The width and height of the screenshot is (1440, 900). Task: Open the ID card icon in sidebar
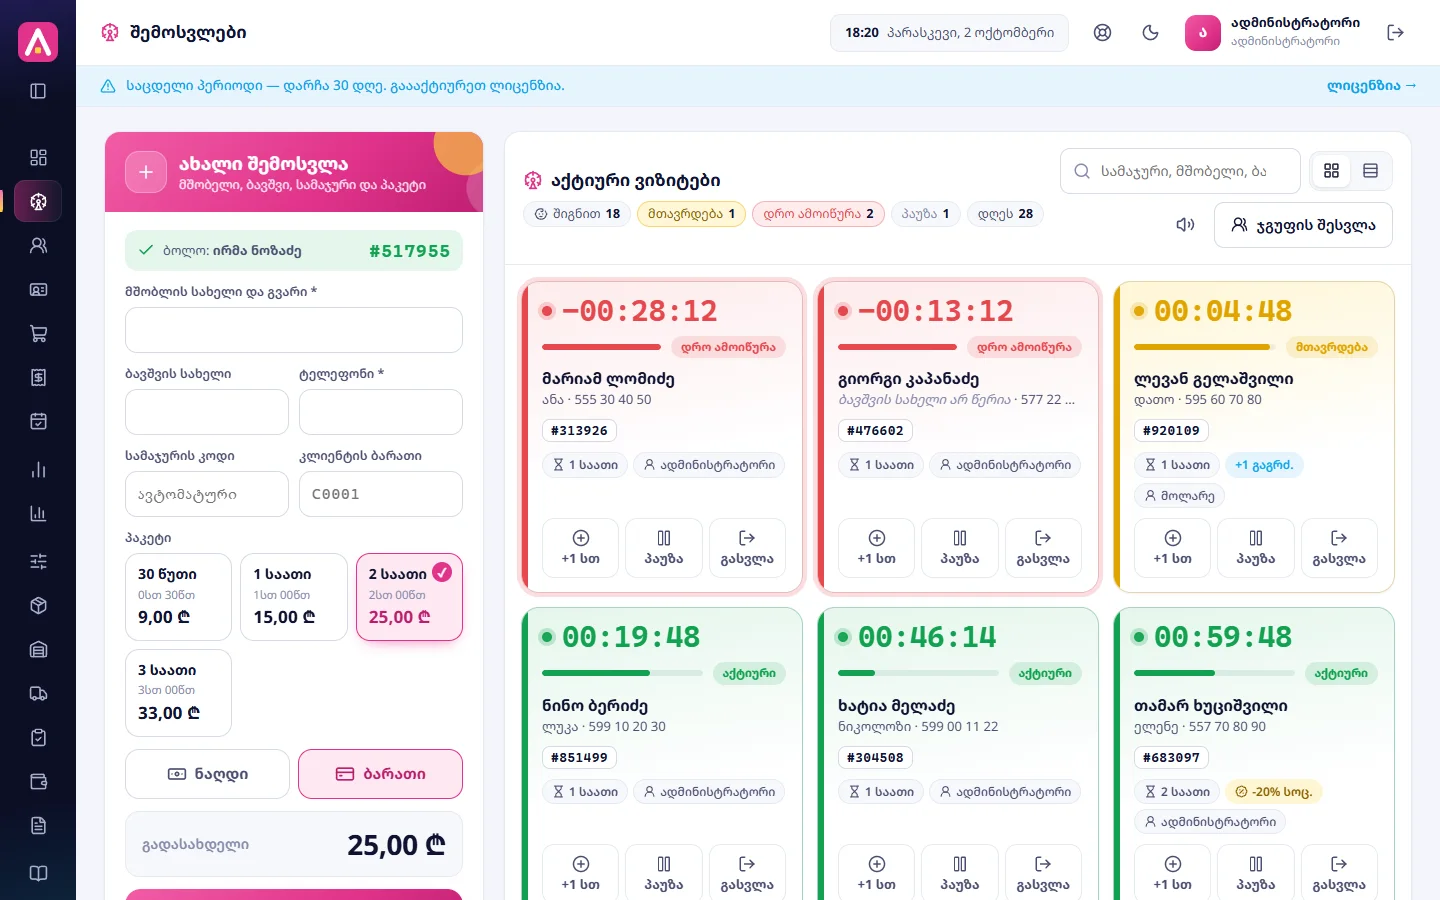click(x=38, y=289)
